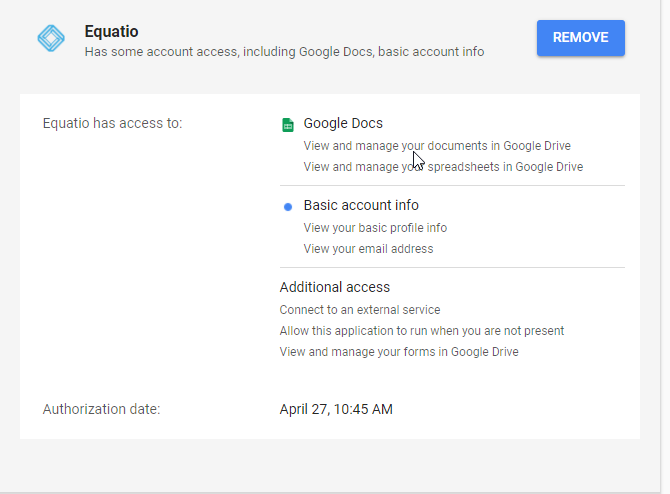Click 'Allow this application to run' line
670x494 pixels.
pos(422,331)
